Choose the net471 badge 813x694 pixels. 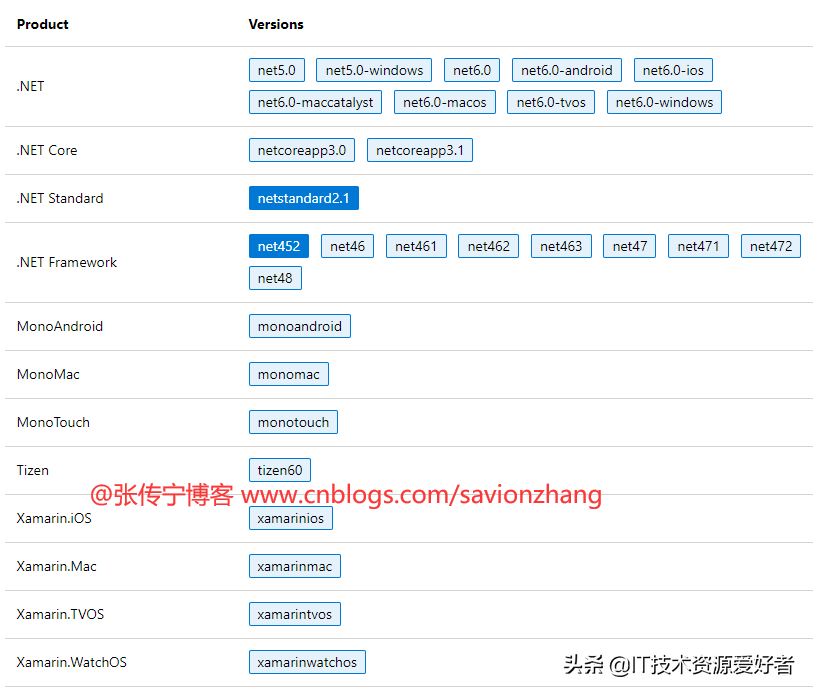click(698, 246)
